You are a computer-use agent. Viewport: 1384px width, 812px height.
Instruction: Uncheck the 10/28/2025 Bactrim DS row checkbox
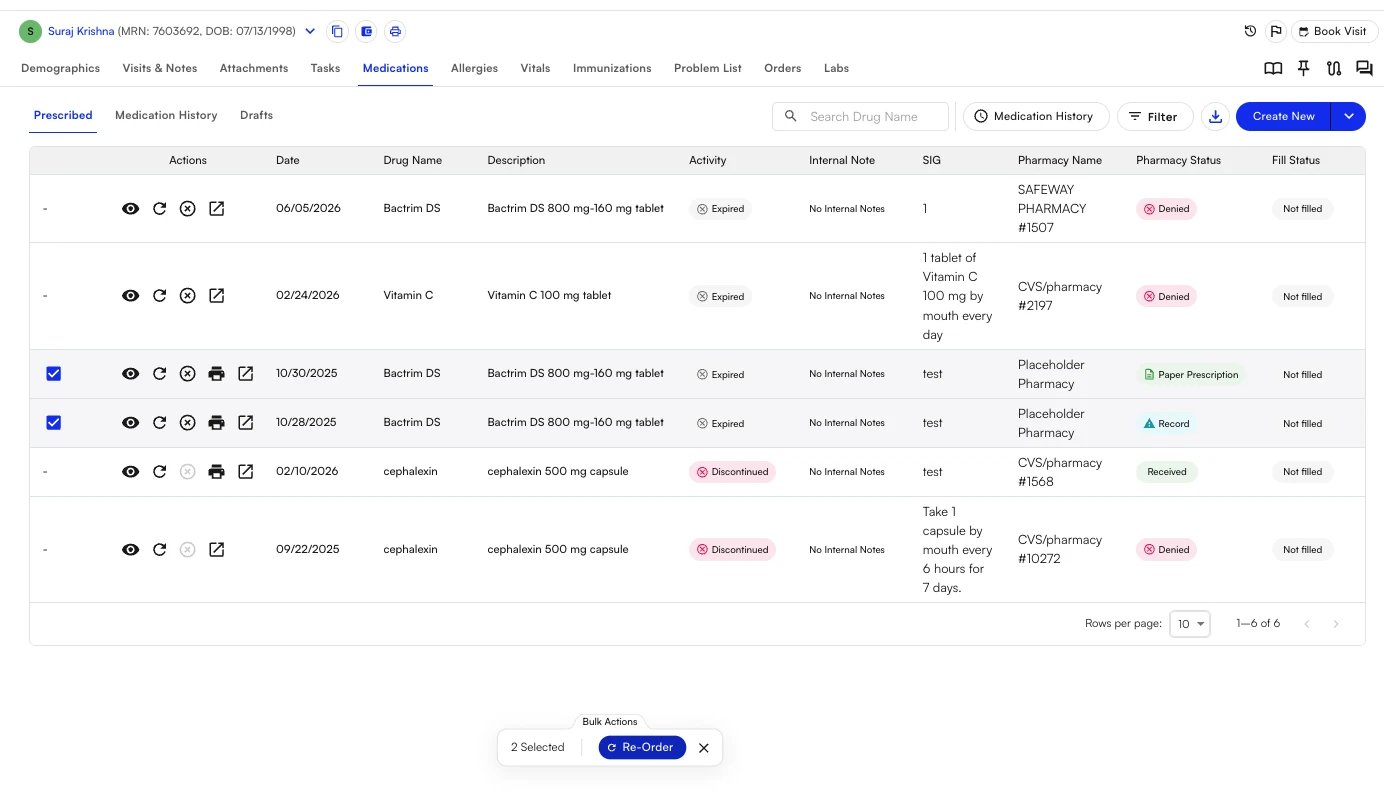tap(54, 423)
